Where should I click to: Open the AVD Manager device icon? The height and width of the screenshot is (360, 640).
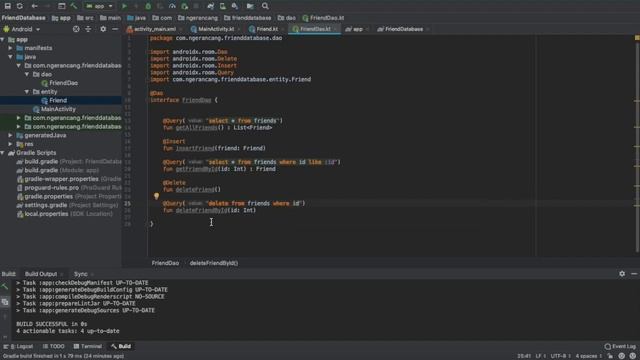click(223, 6)
